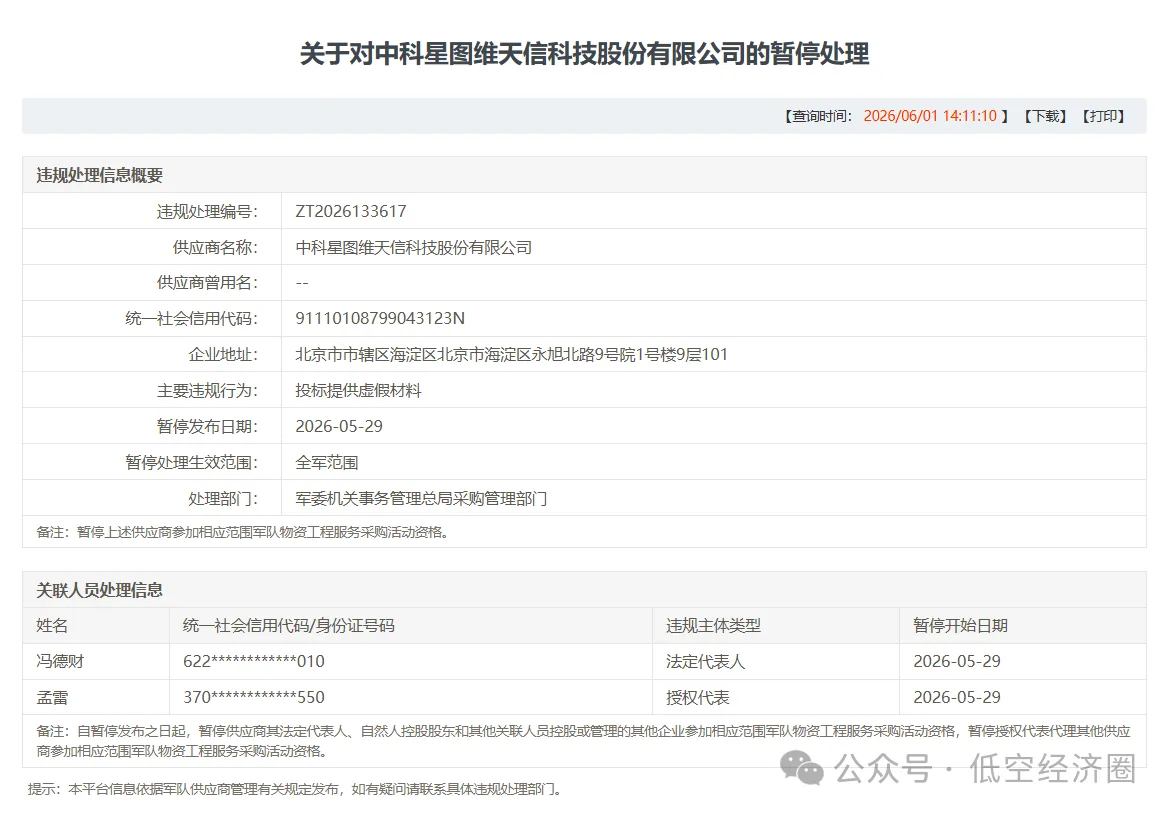Click the 违规主体类型 column header
This screenshot has height=815, width=1174.
(713, 625)
